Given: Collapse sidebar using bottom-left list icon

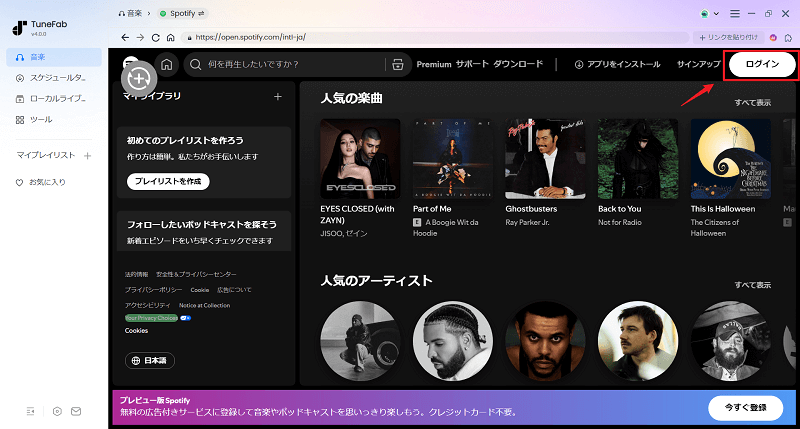Looking at the screenshot, I should (x=31, y=411).
